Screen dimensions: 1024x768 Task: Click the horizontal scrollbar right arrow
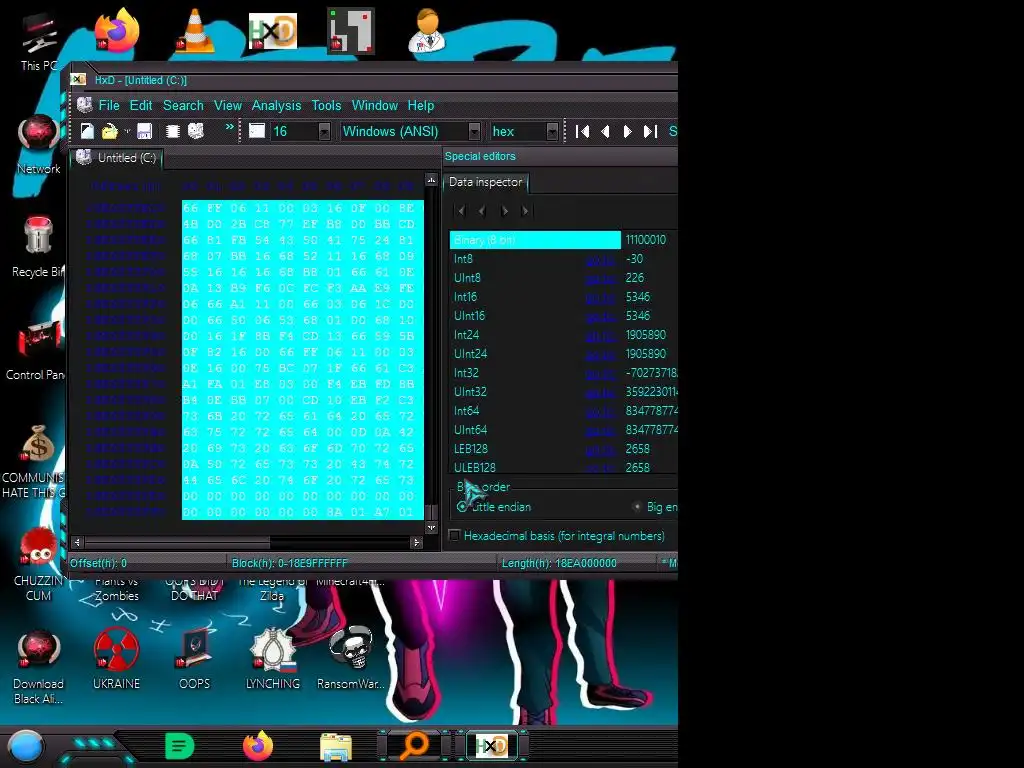(x=417, y=542)
